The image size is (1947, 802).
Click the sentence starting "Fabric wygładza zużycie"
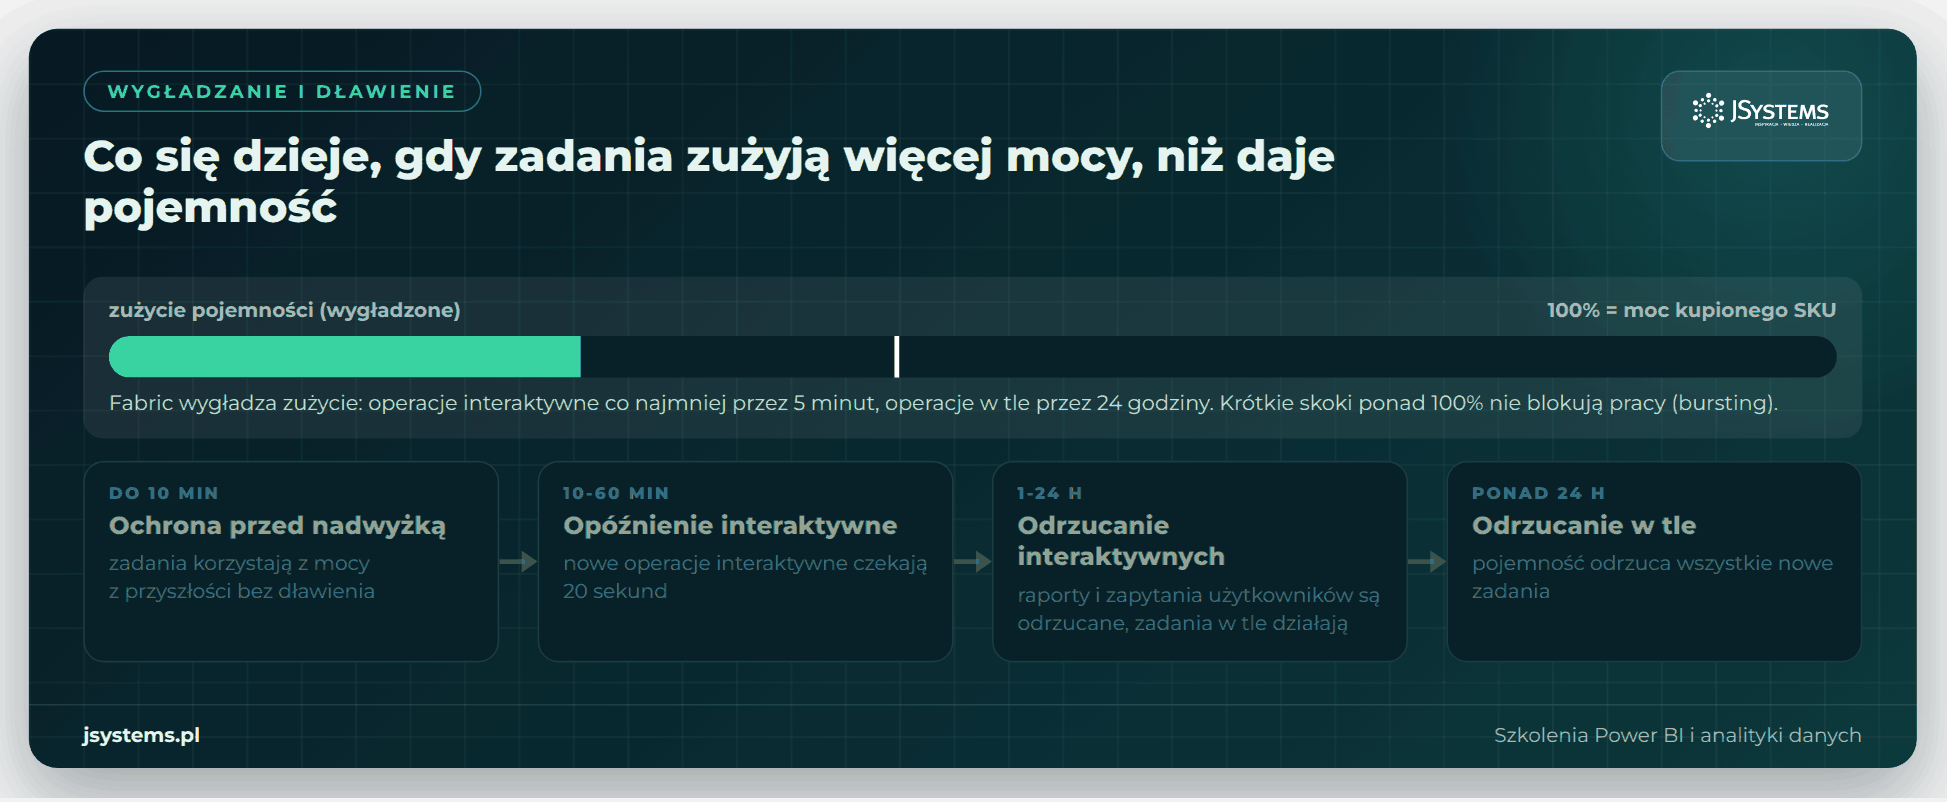pyautogui.click(x=943, y=403)
